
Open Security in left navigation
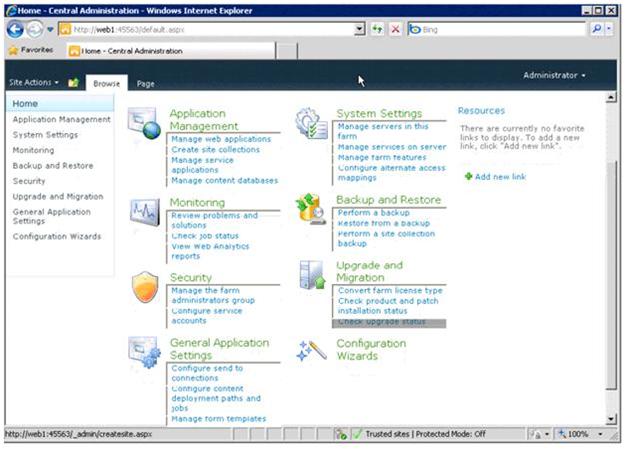(x=29, y=181)
